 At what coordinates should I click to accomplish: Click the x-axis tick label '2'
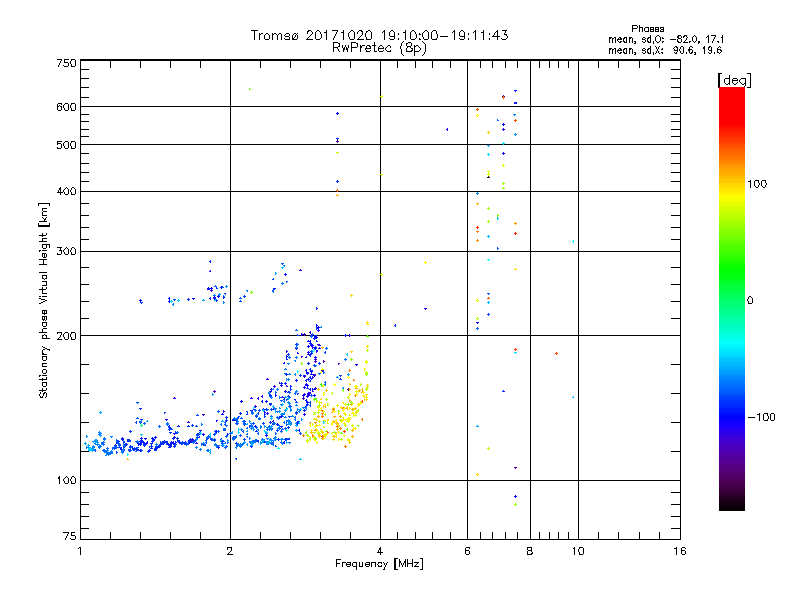click(230, 551)
